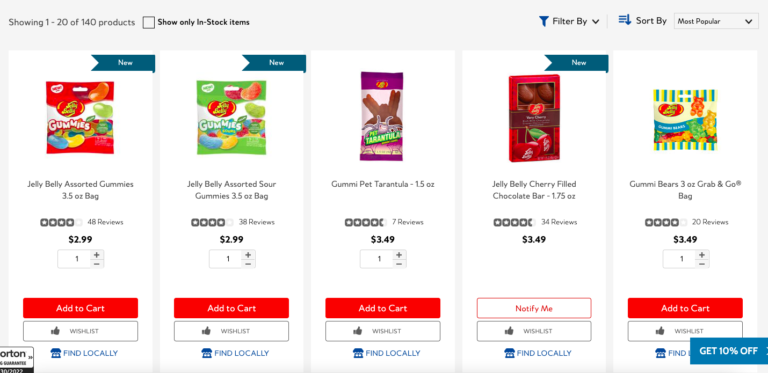Screen dimensions: 768x373
Task: Click the quantity field for Gummi Bears
Action: pos(681,259)
